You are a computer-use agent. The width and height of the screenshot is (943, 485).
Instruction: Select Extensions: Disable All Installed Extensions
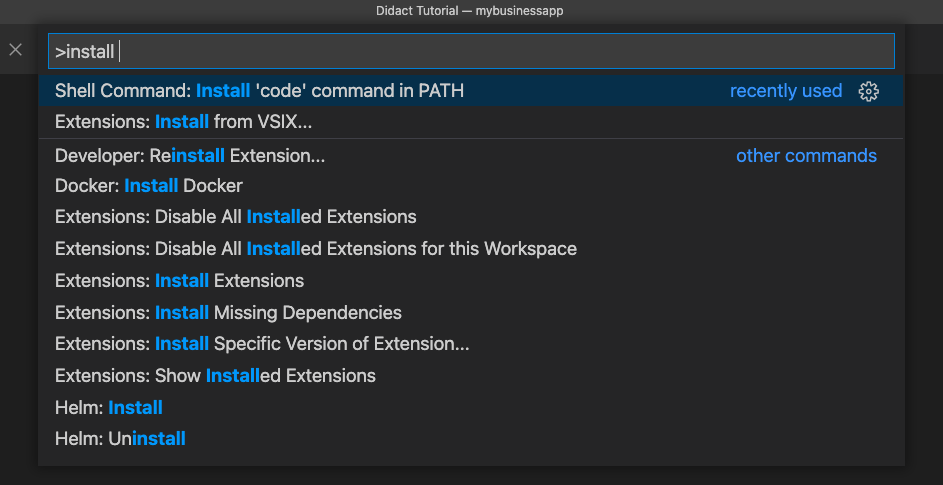471,217
